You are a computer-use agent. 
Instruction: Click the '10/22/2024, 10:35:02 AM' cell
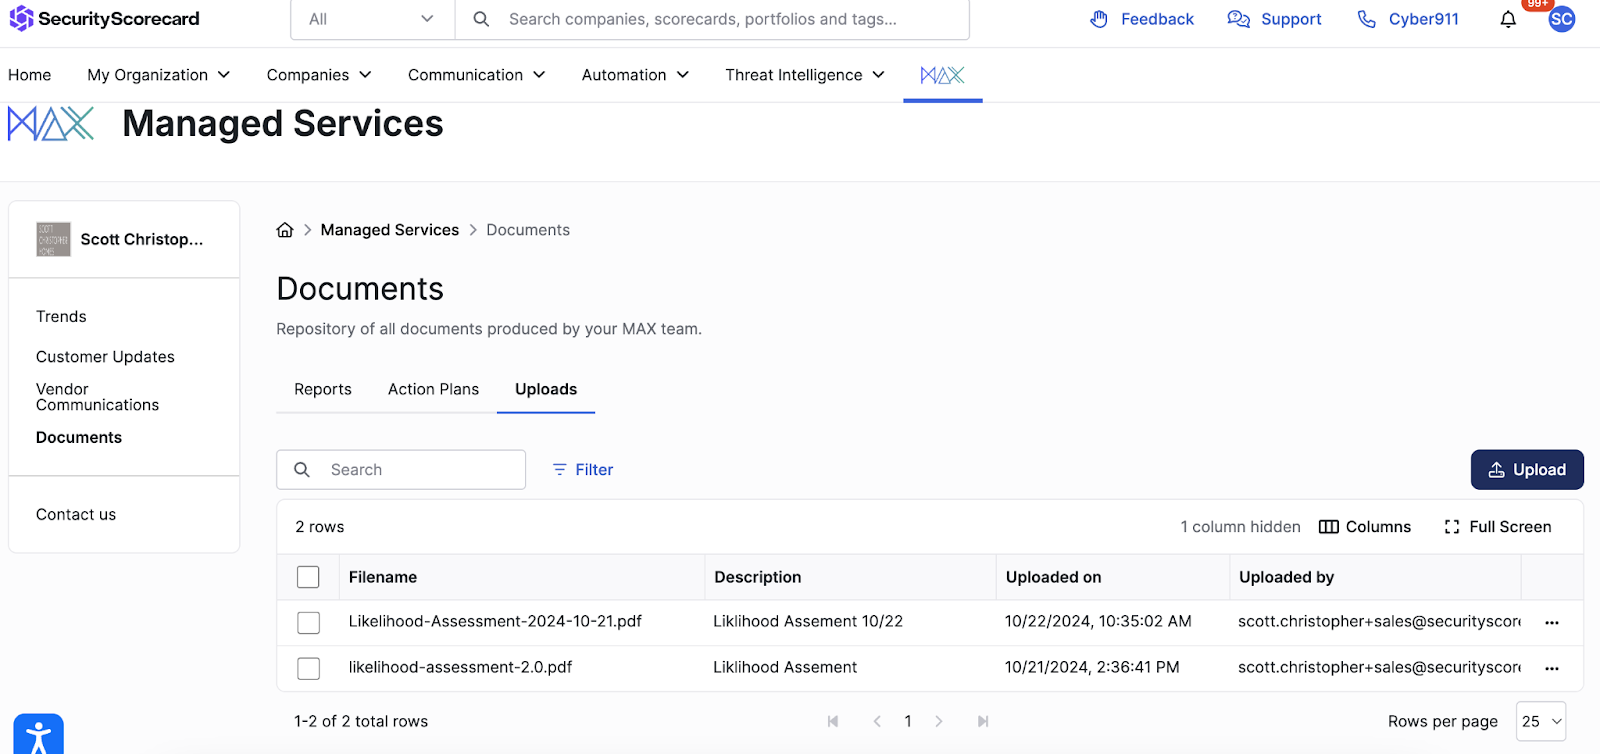point(1098,621)
